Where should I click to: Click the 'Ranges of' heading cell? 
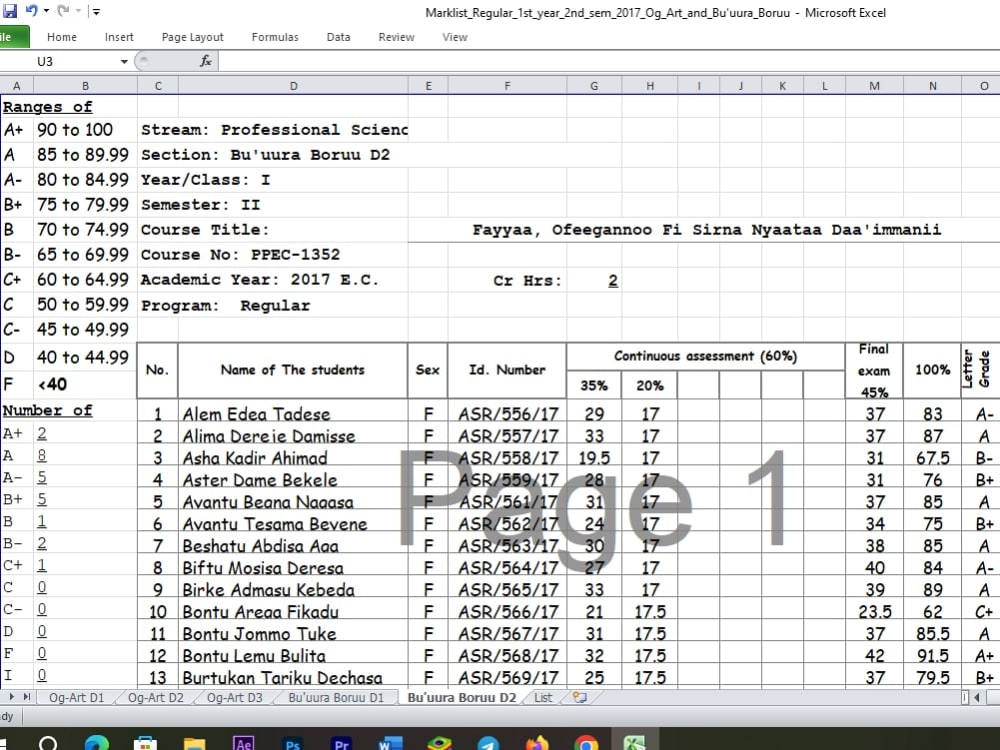[48, 107]
